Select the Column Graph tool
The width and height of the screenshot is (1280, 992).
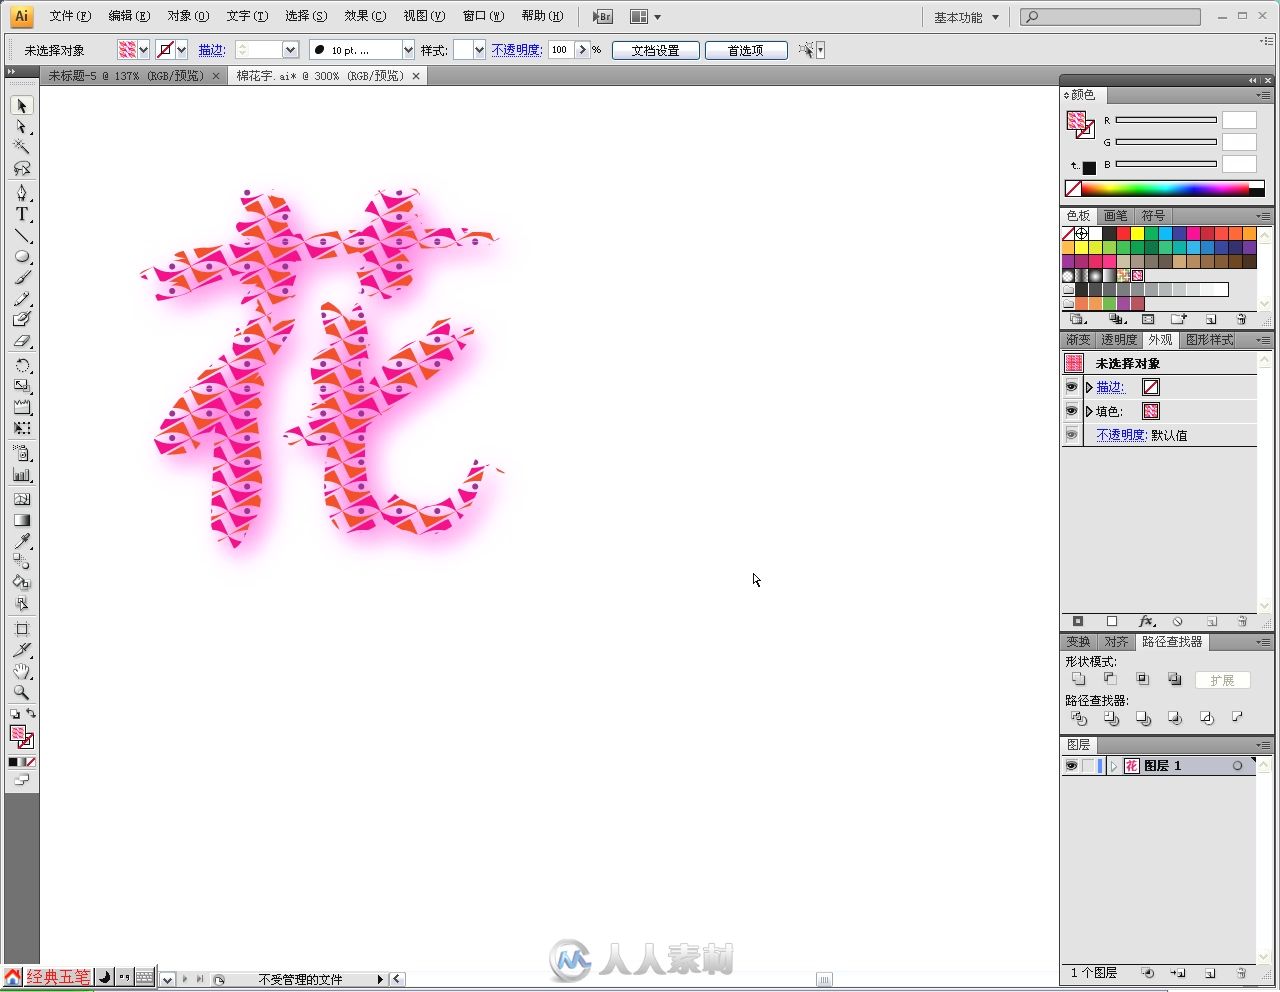click(x=22, y=476)
